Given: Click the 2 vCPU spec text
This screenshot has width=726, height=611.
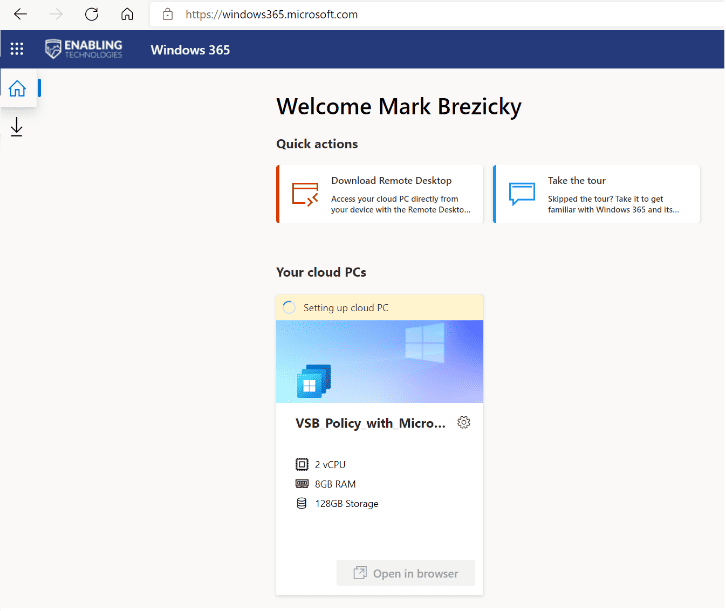Looking at the screenshot, I should 330,464.
